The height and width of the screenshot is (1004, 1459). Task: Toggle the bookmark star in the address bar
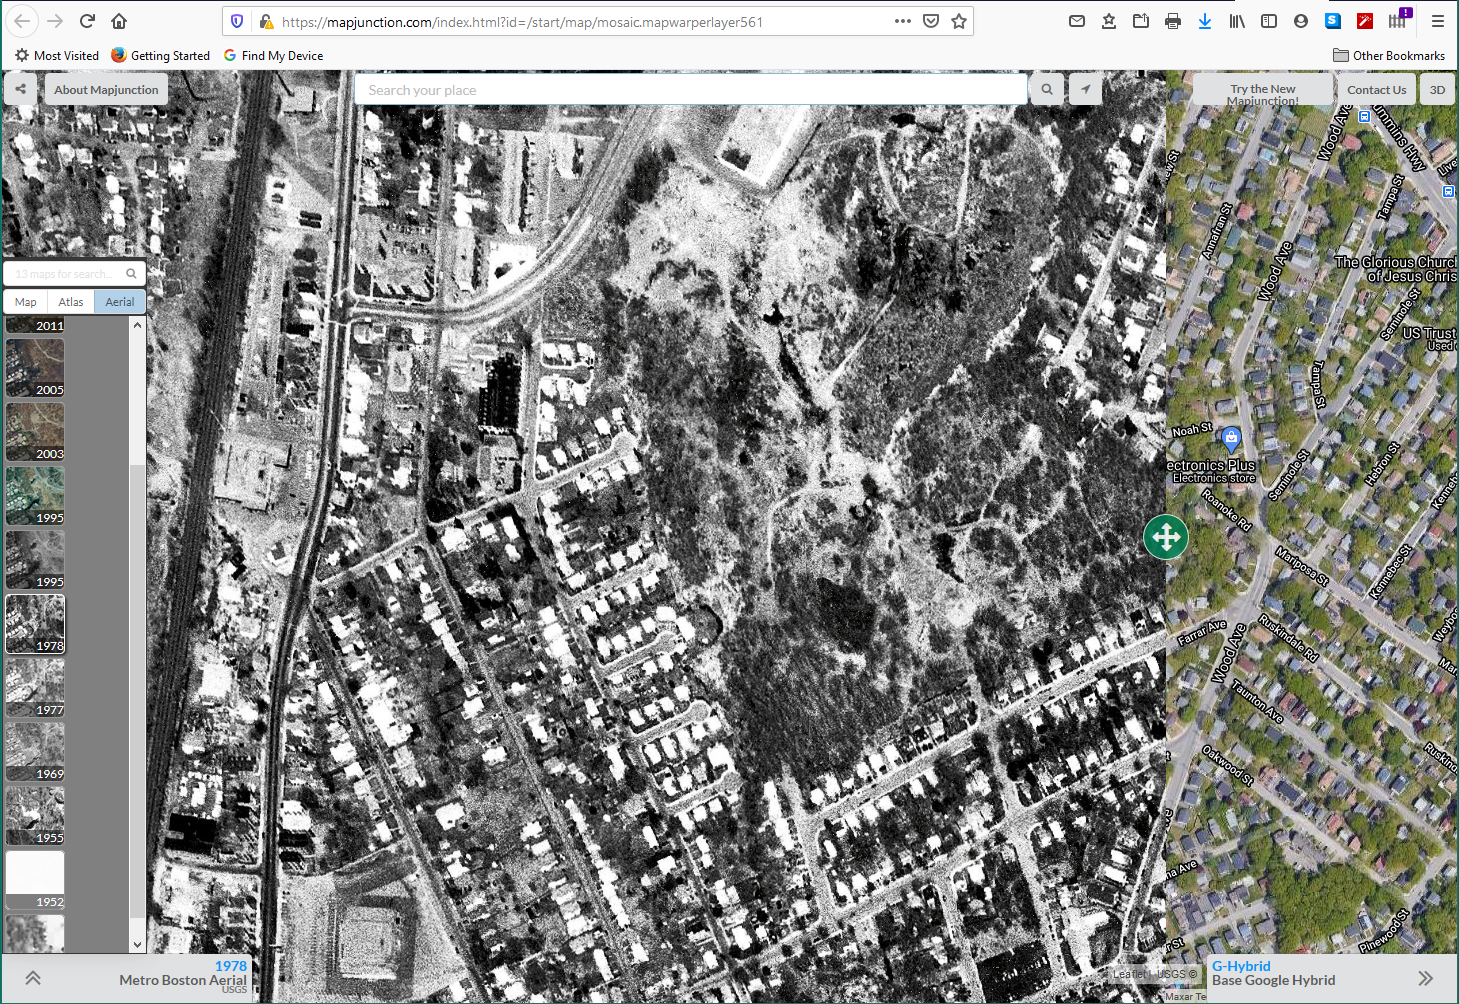959,22
